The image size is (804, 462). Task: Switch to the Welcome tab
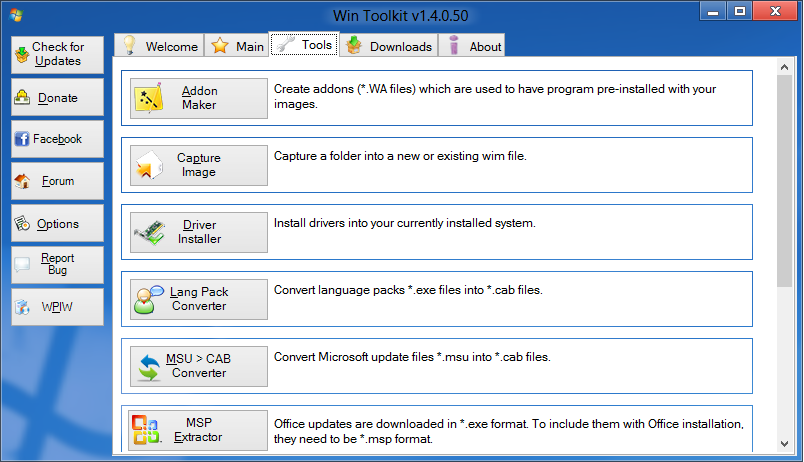159,46
